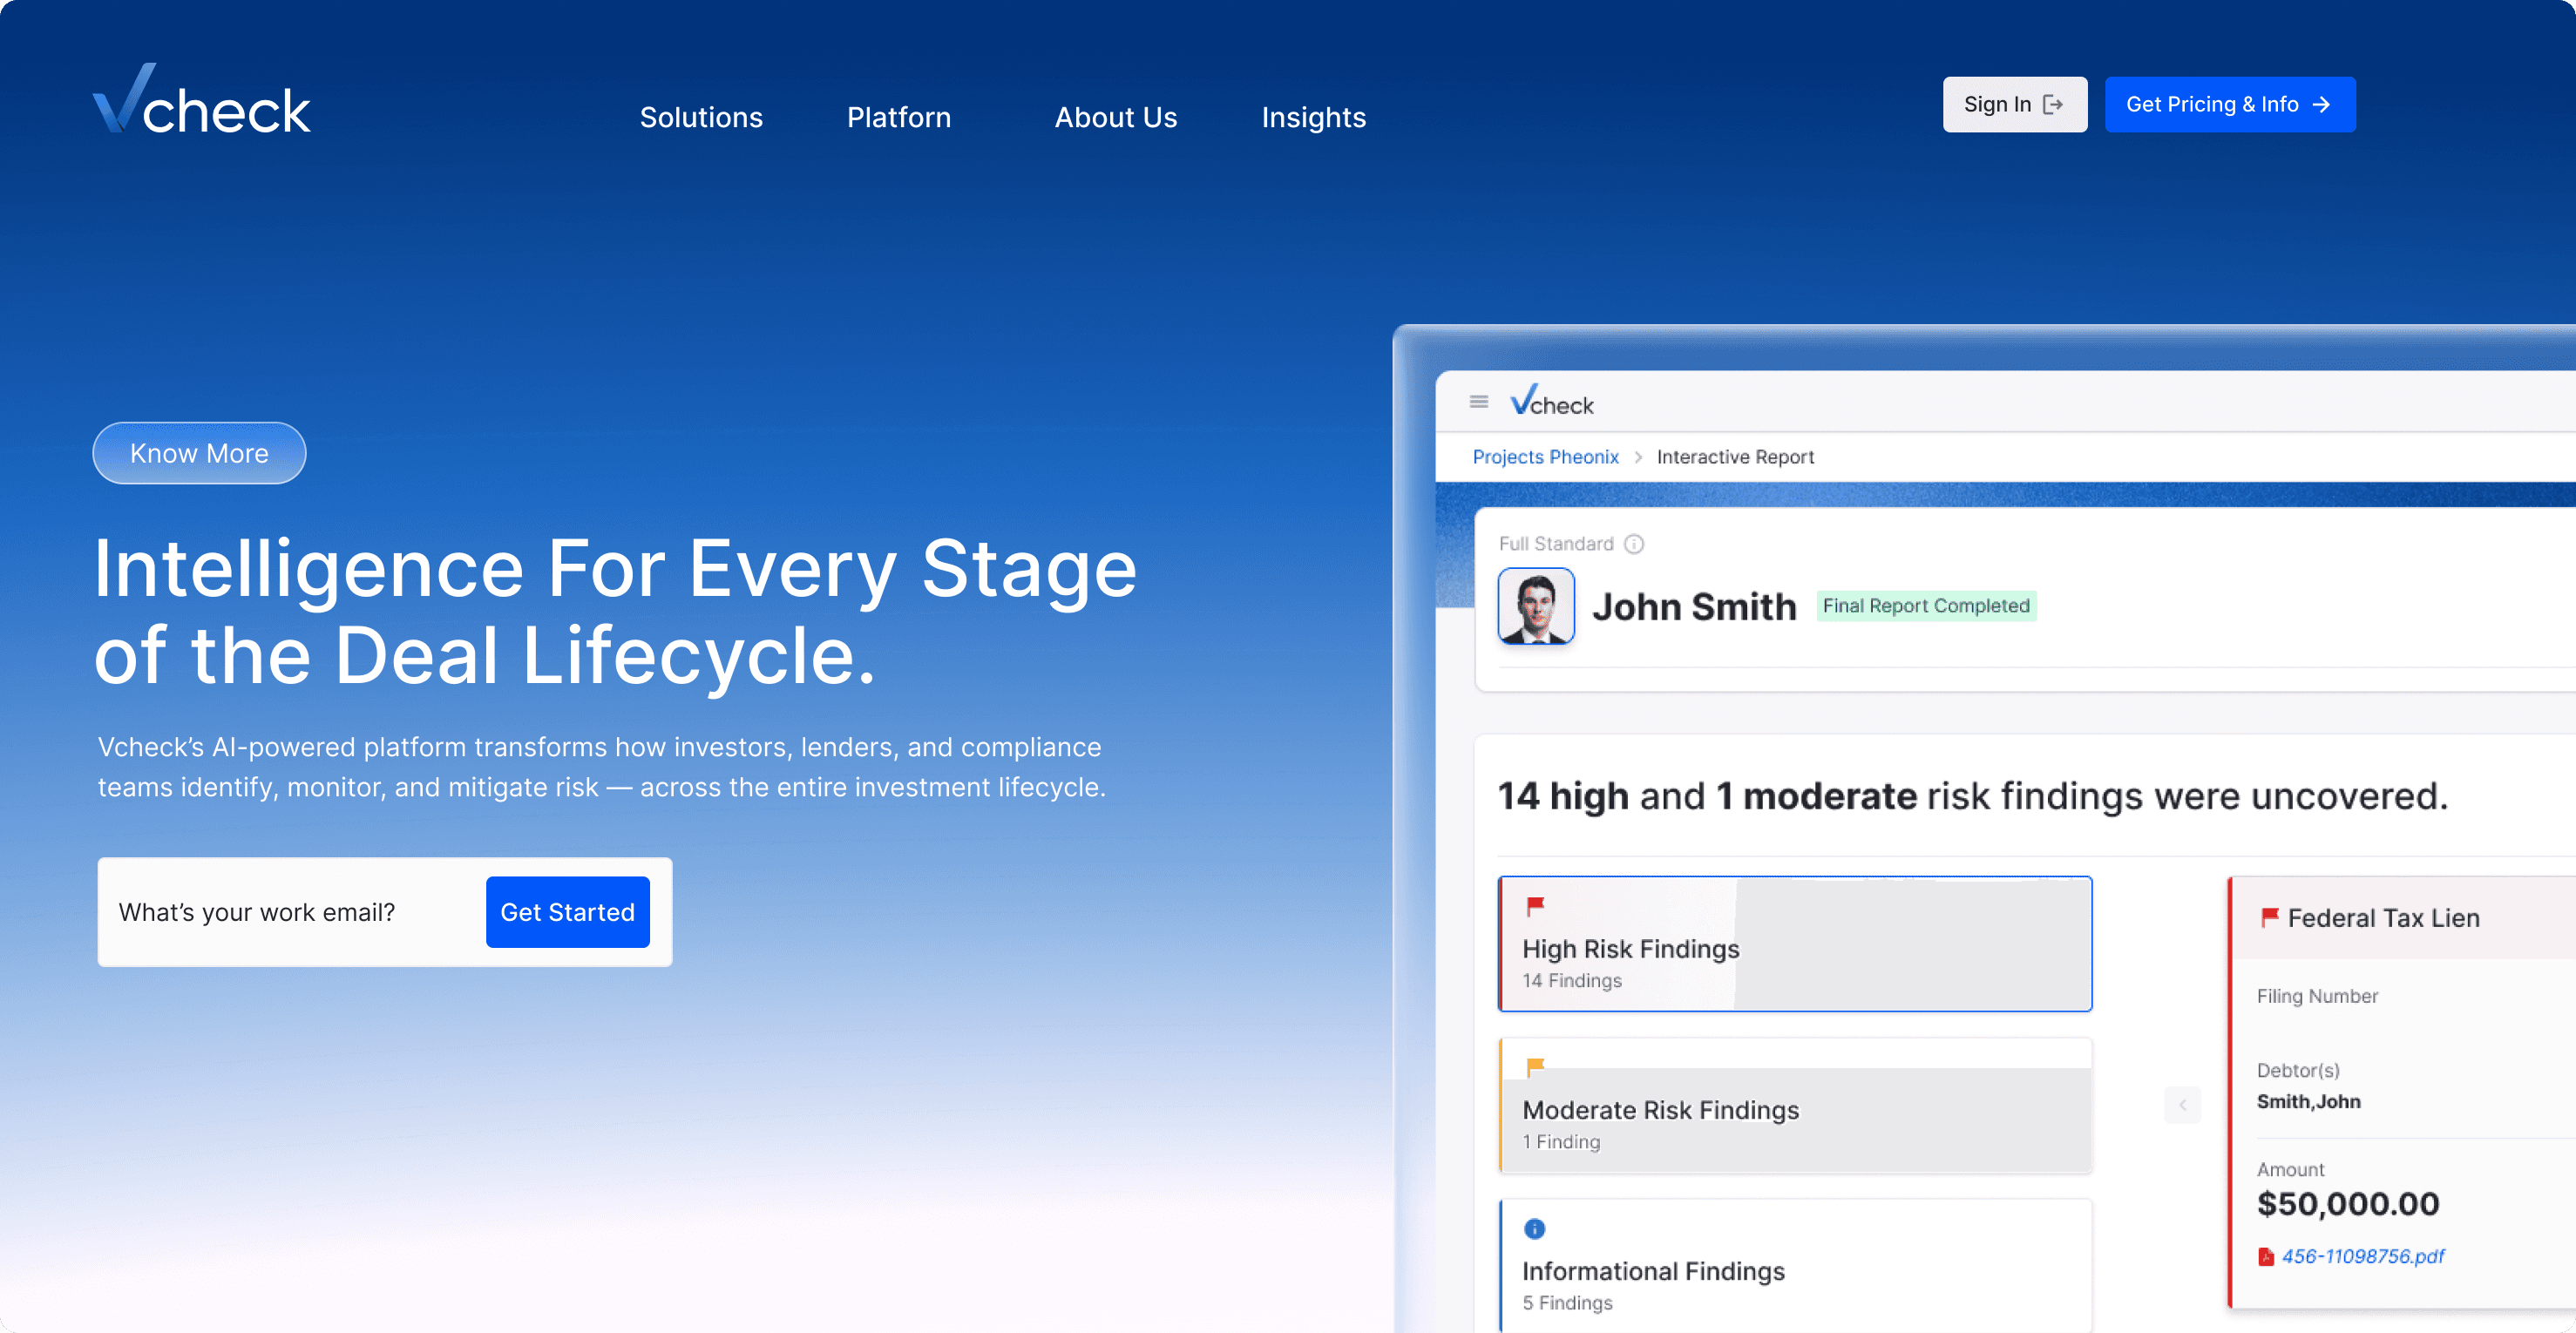This screenshot has height=1333, width=2576.
Task: Open the Platform menu
Action: tap(898, 118)
